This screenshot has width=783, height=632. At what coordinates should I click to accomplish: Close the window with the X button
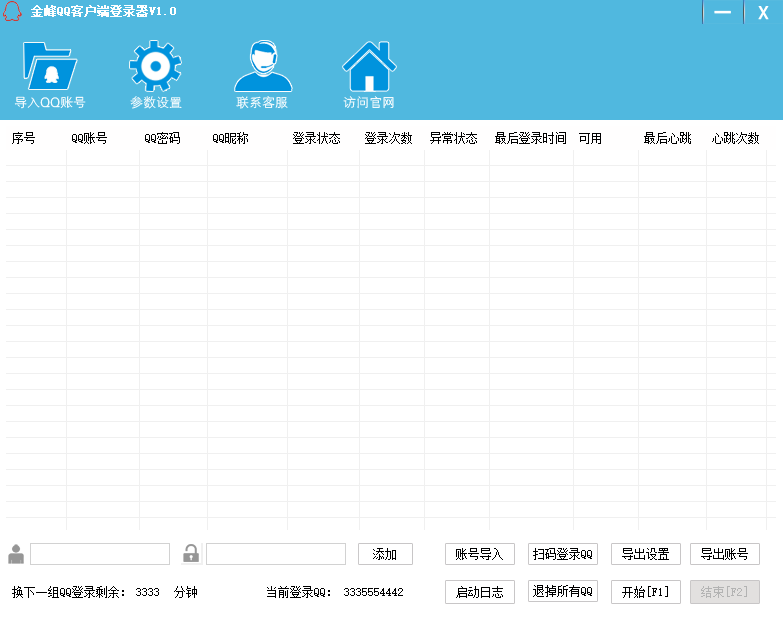click(763, 12)
